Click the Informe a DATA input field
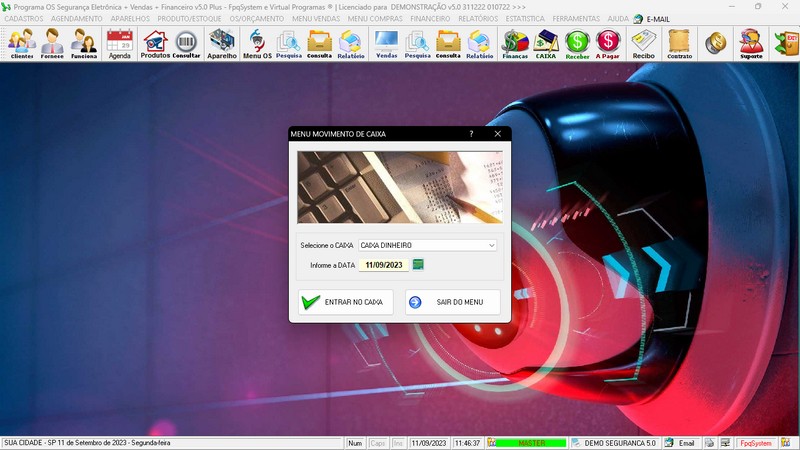The image size is (800, 450). [x=384, y=265]
